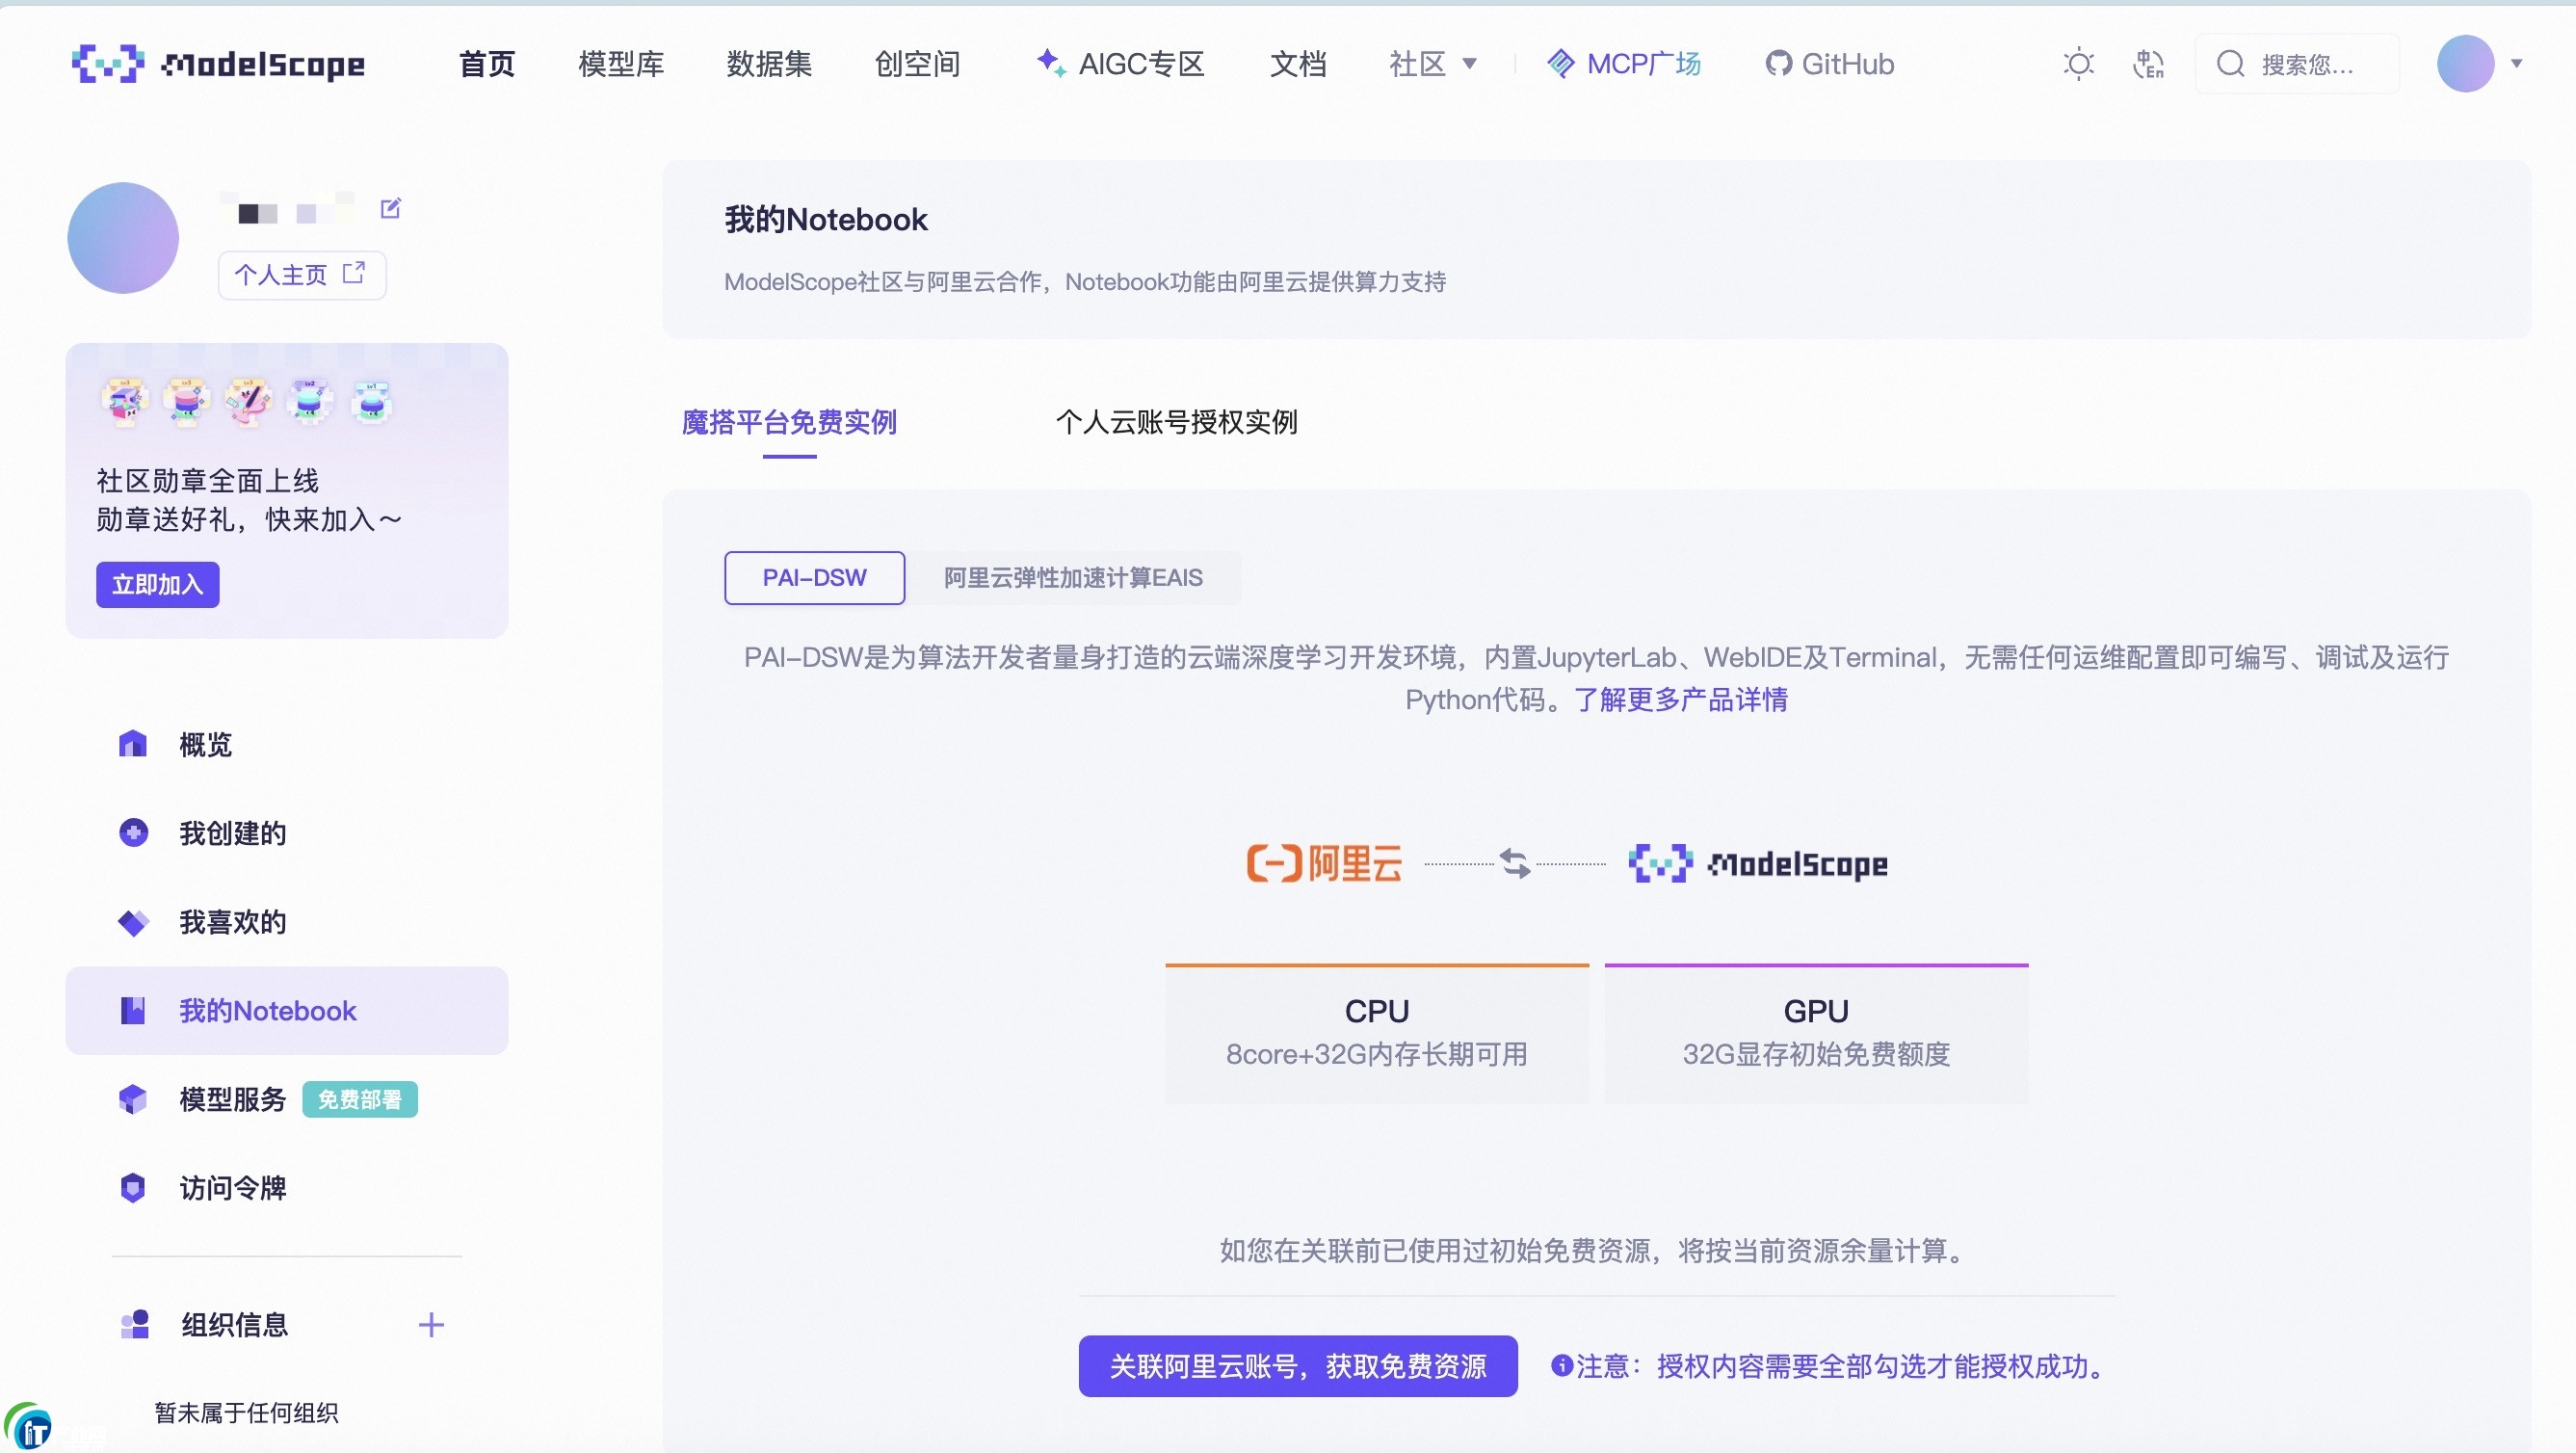Select the PAI-DSW option

coord(814,578)
